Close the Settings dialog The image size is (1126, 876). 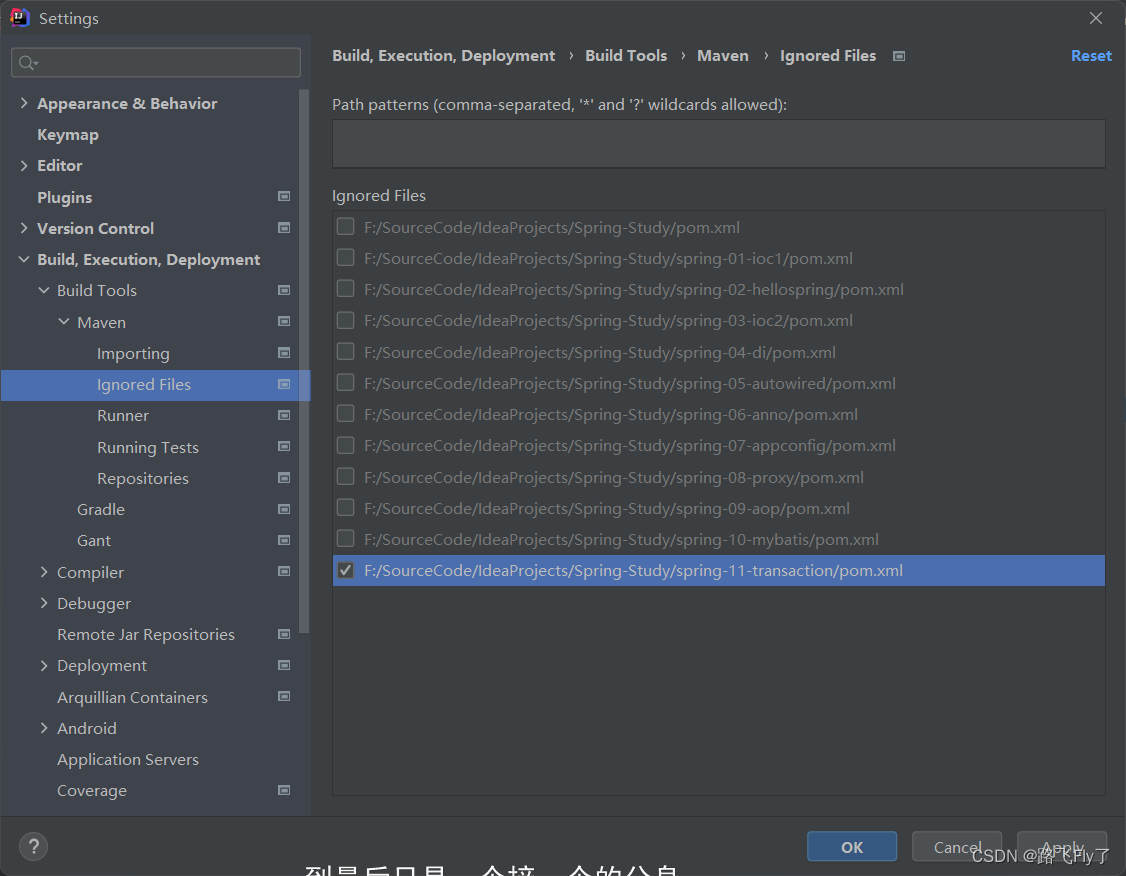[1096, 18]
